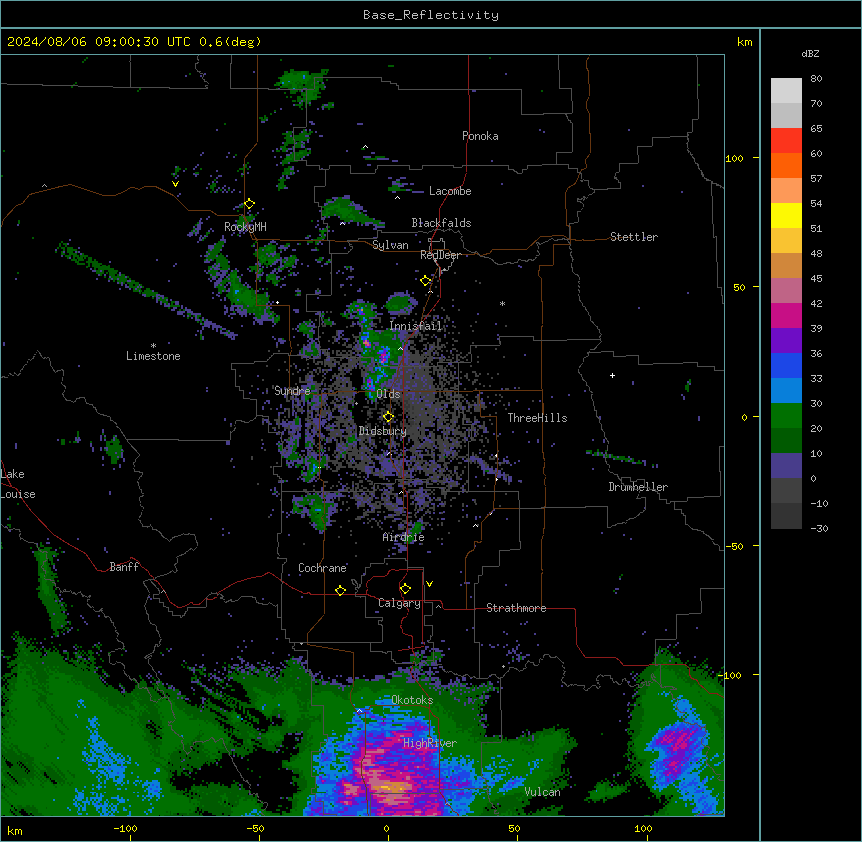Click the Sylvan label
Screen dimensions: 862x842
390,245
